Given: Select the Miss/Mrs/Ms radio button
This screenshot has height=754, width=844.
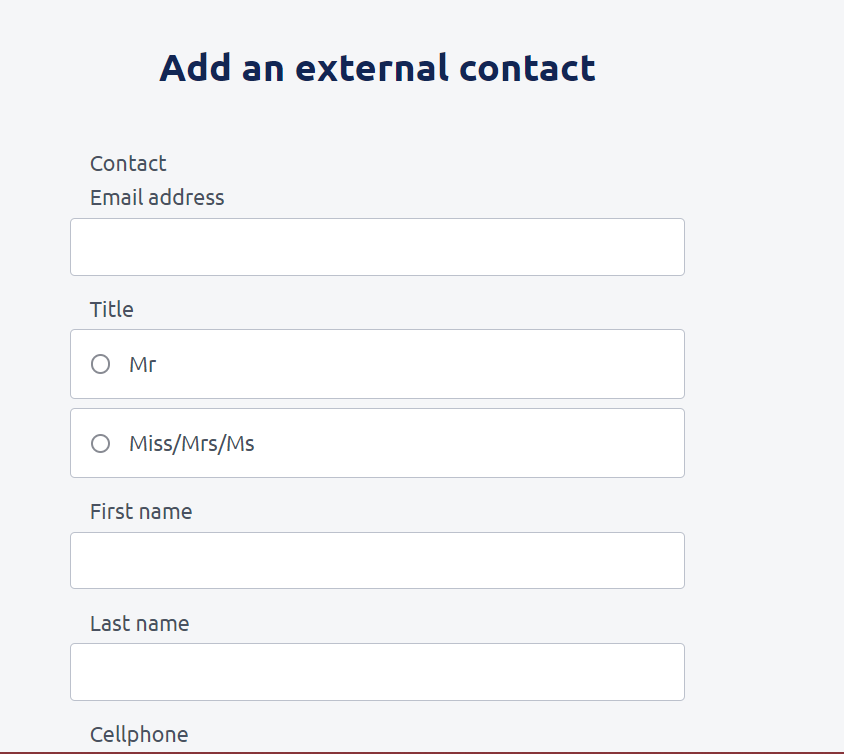Looking at the screenshot, I should (100, 443).
